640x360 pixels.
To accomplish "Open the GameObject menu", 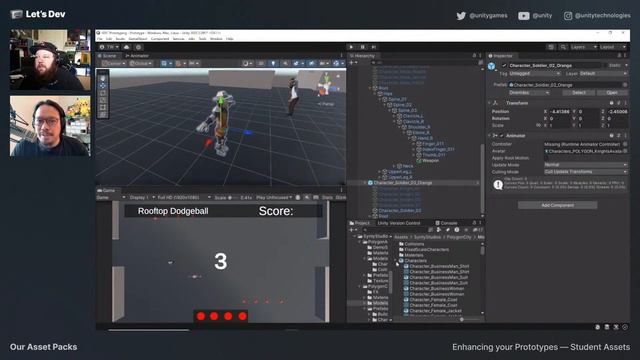I will coord(138,39).
